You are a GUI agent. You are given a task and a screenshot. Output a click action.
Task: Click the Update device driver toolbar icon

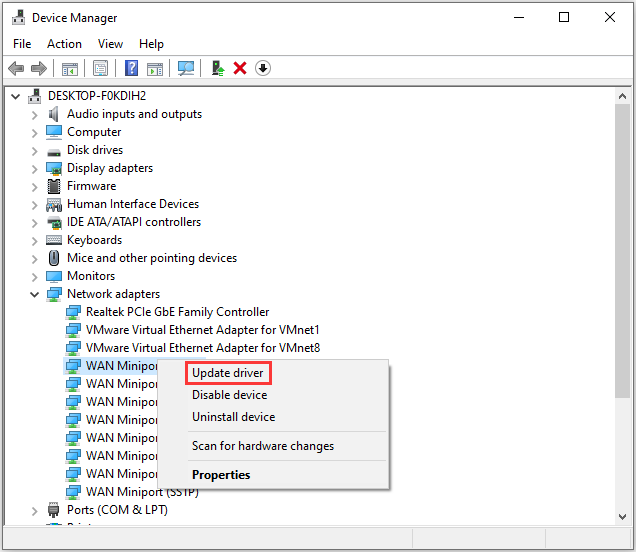coord(218,68)
